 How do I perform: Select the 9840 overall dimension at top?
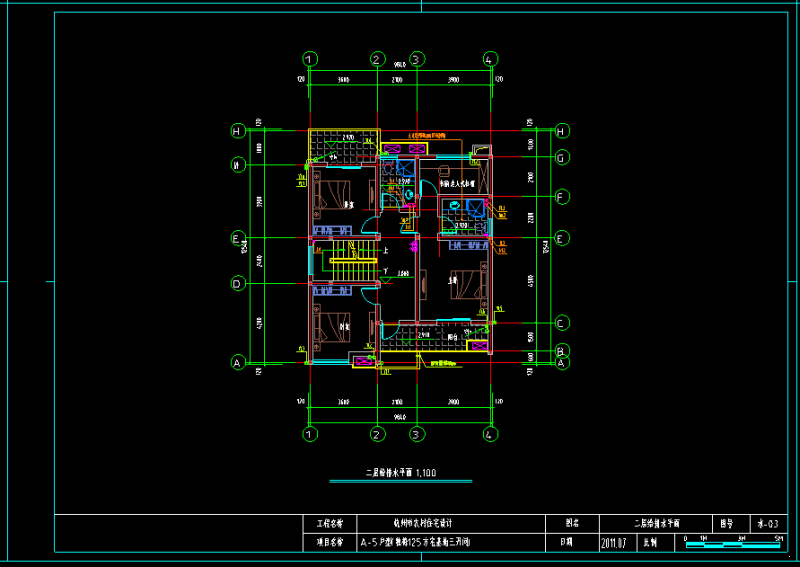(x=399, y=68)
